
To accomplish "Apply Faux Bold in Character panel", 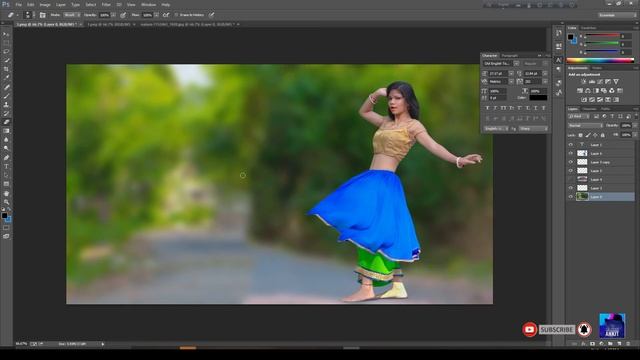I will [x=487, y=108].
